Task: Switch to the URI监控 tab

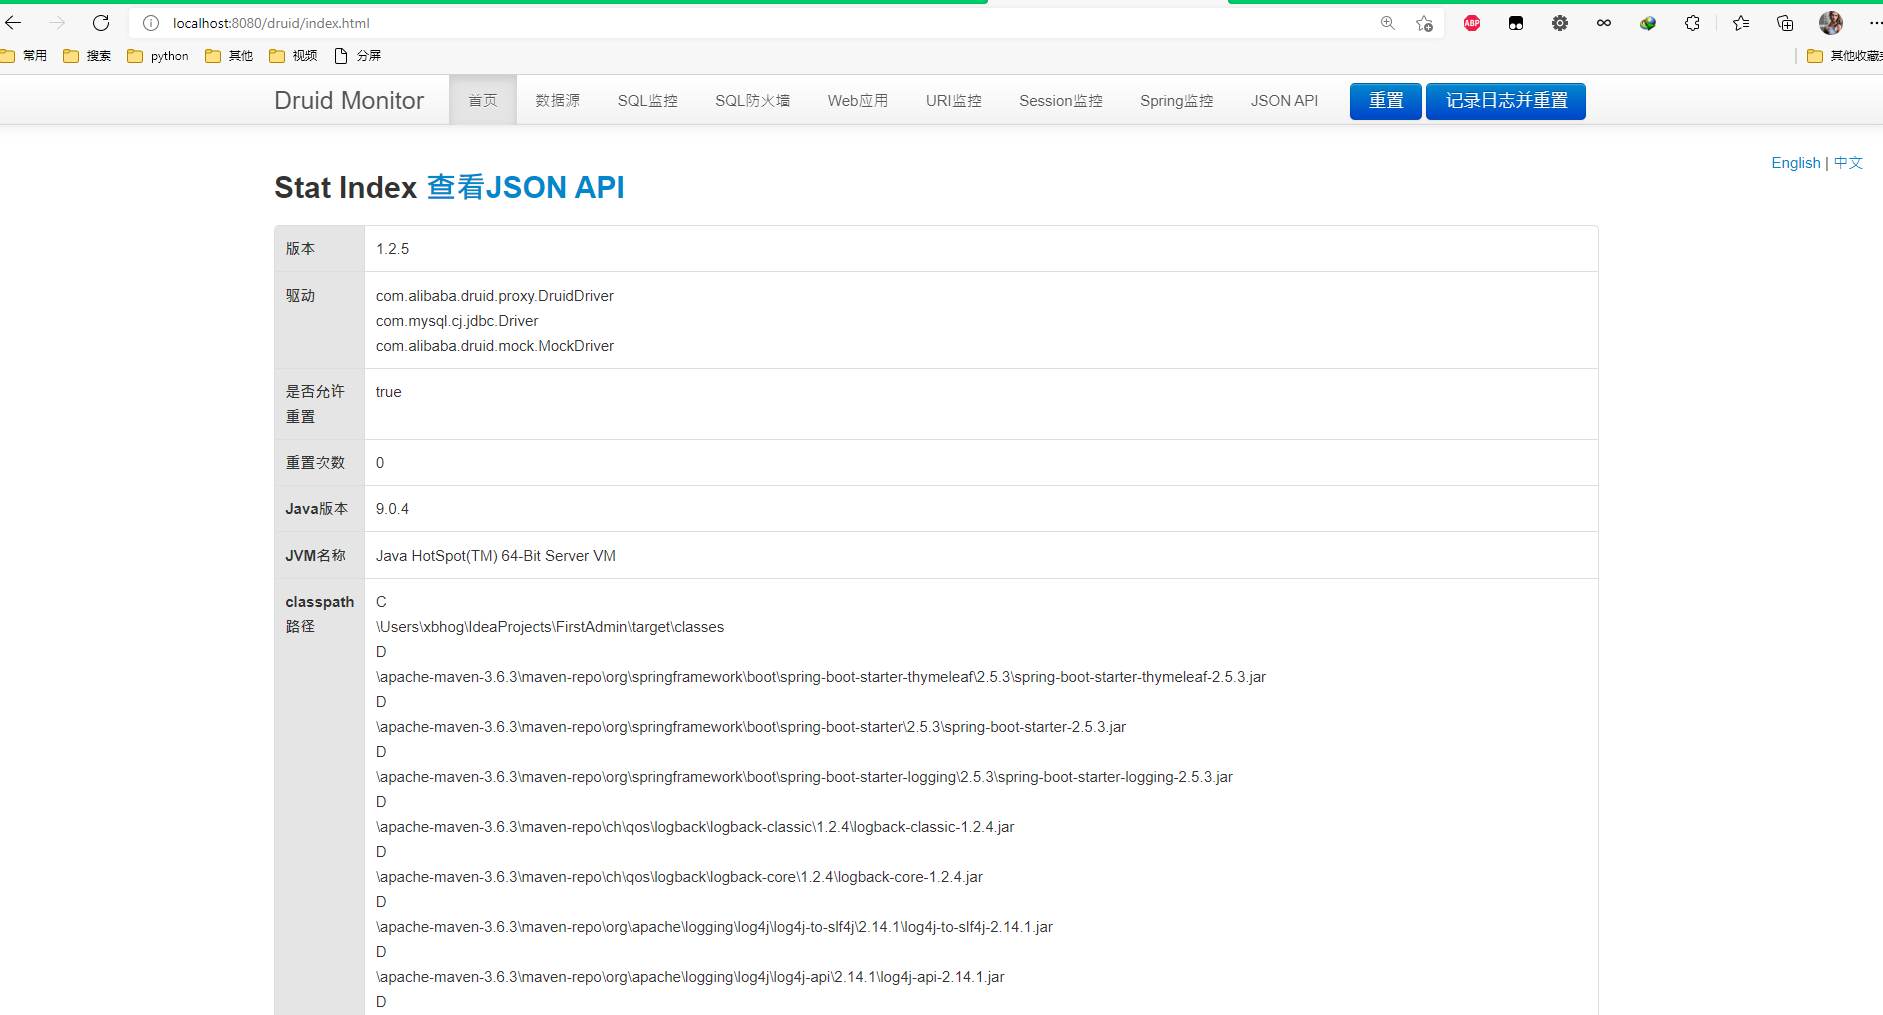Action: [954, 100]
